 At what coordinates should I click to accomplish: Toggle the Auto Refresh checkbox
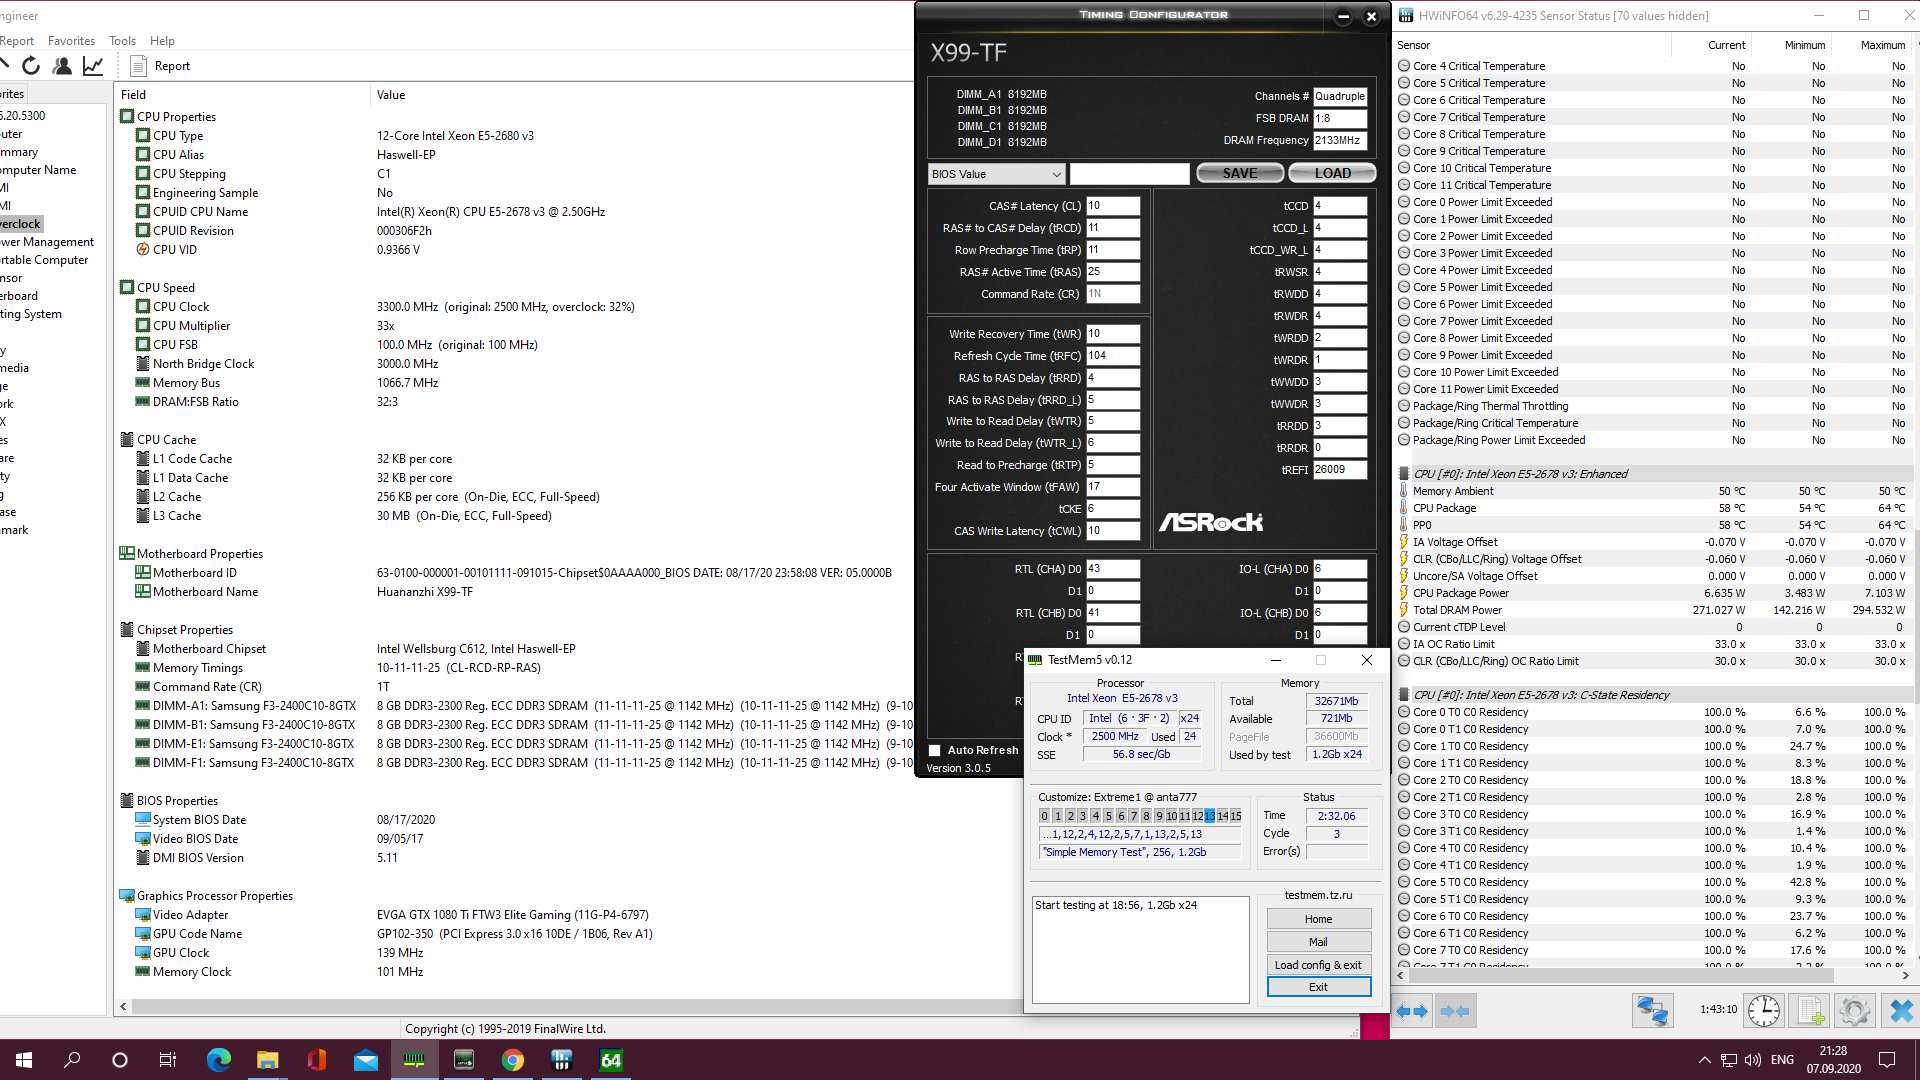click(x=934, y=751)
